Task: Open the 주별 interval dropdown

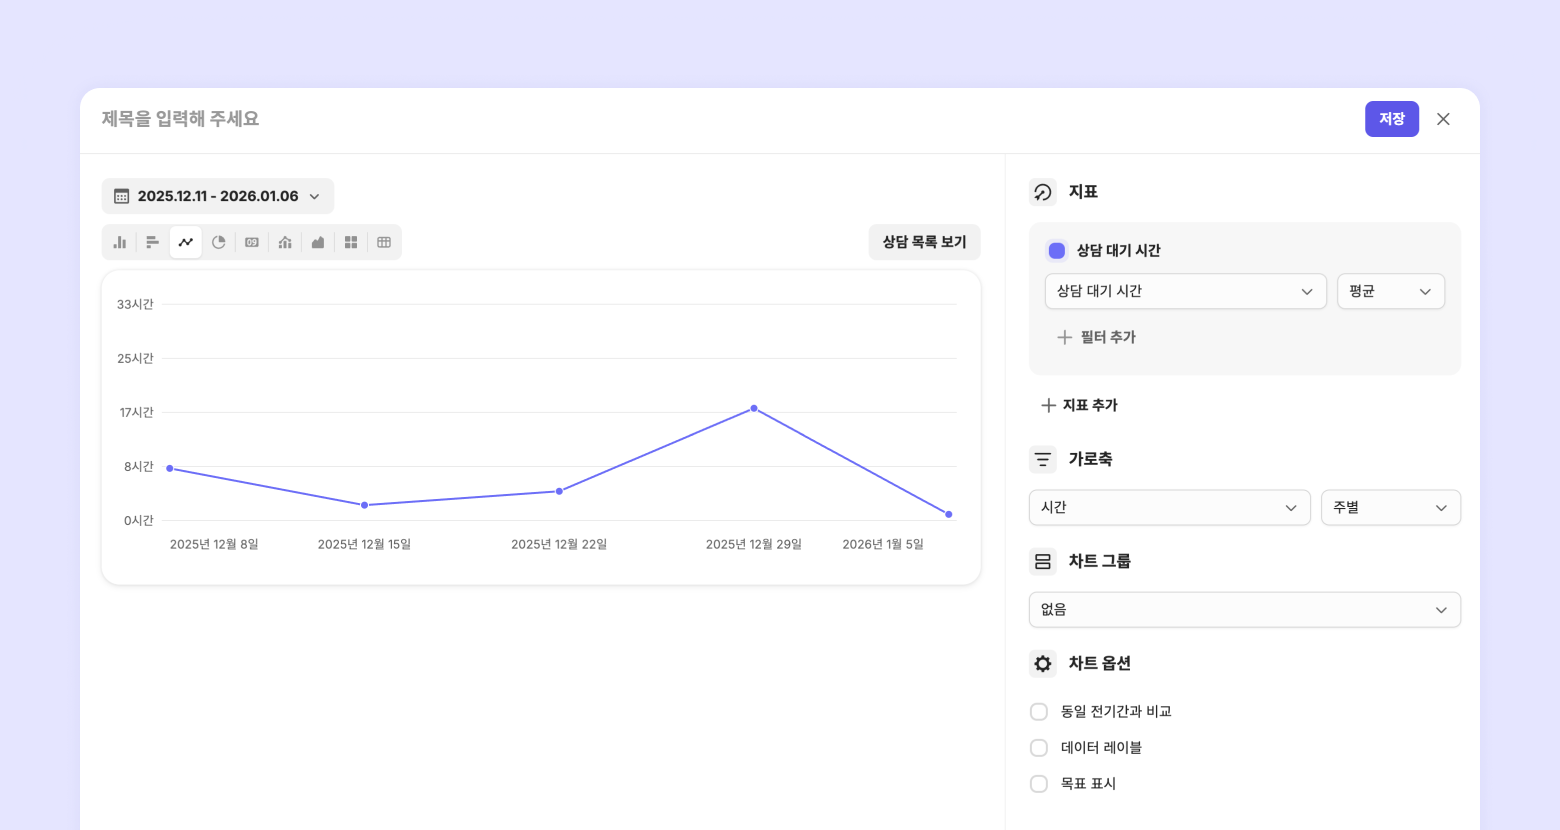Action: click(1390, 508)
